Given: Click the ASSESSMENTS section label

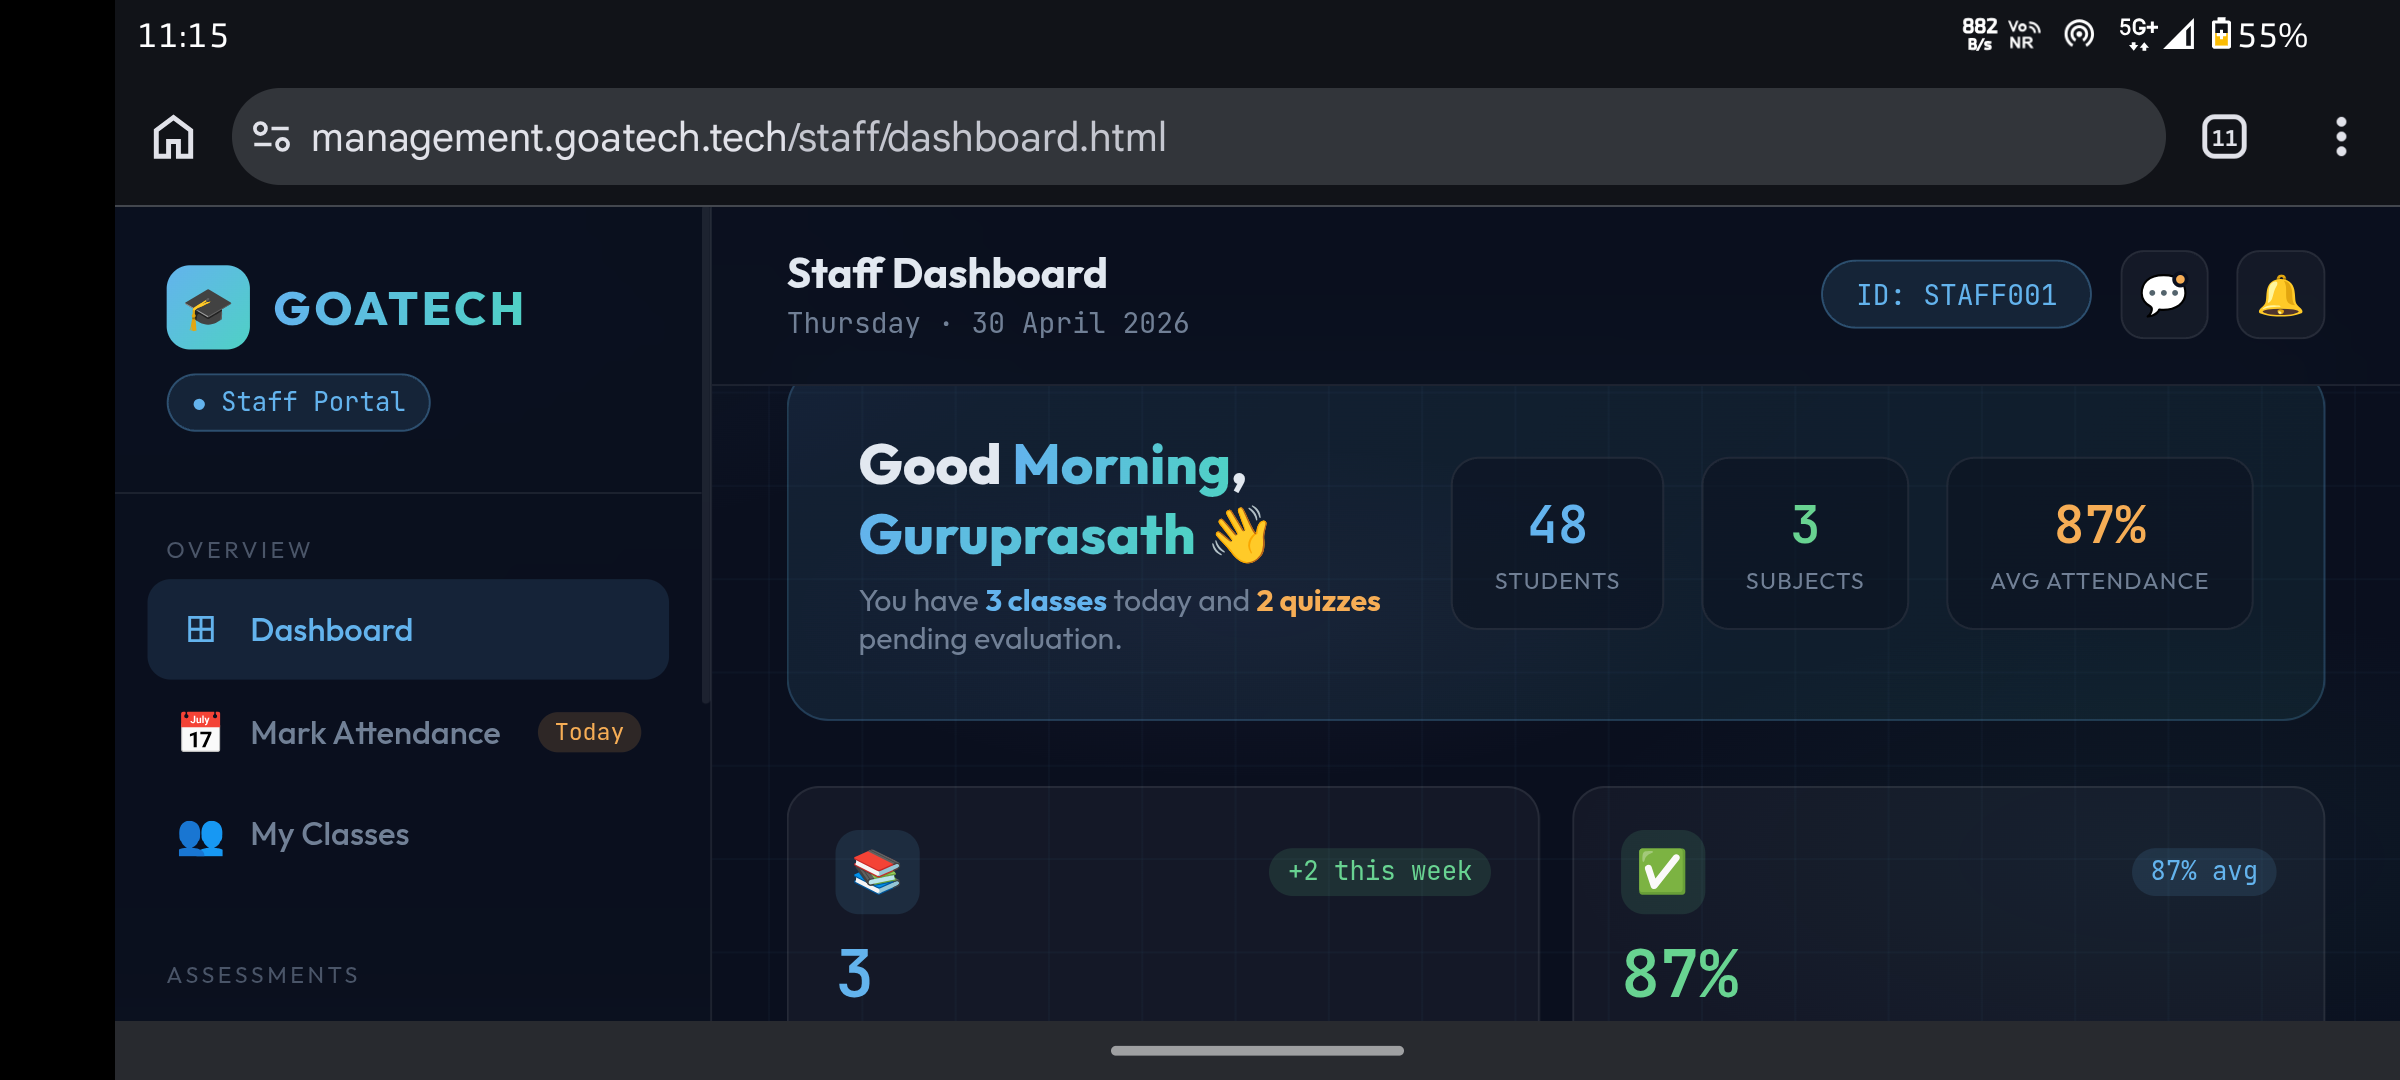Looking at the screenshot, I should pos(263,975).
